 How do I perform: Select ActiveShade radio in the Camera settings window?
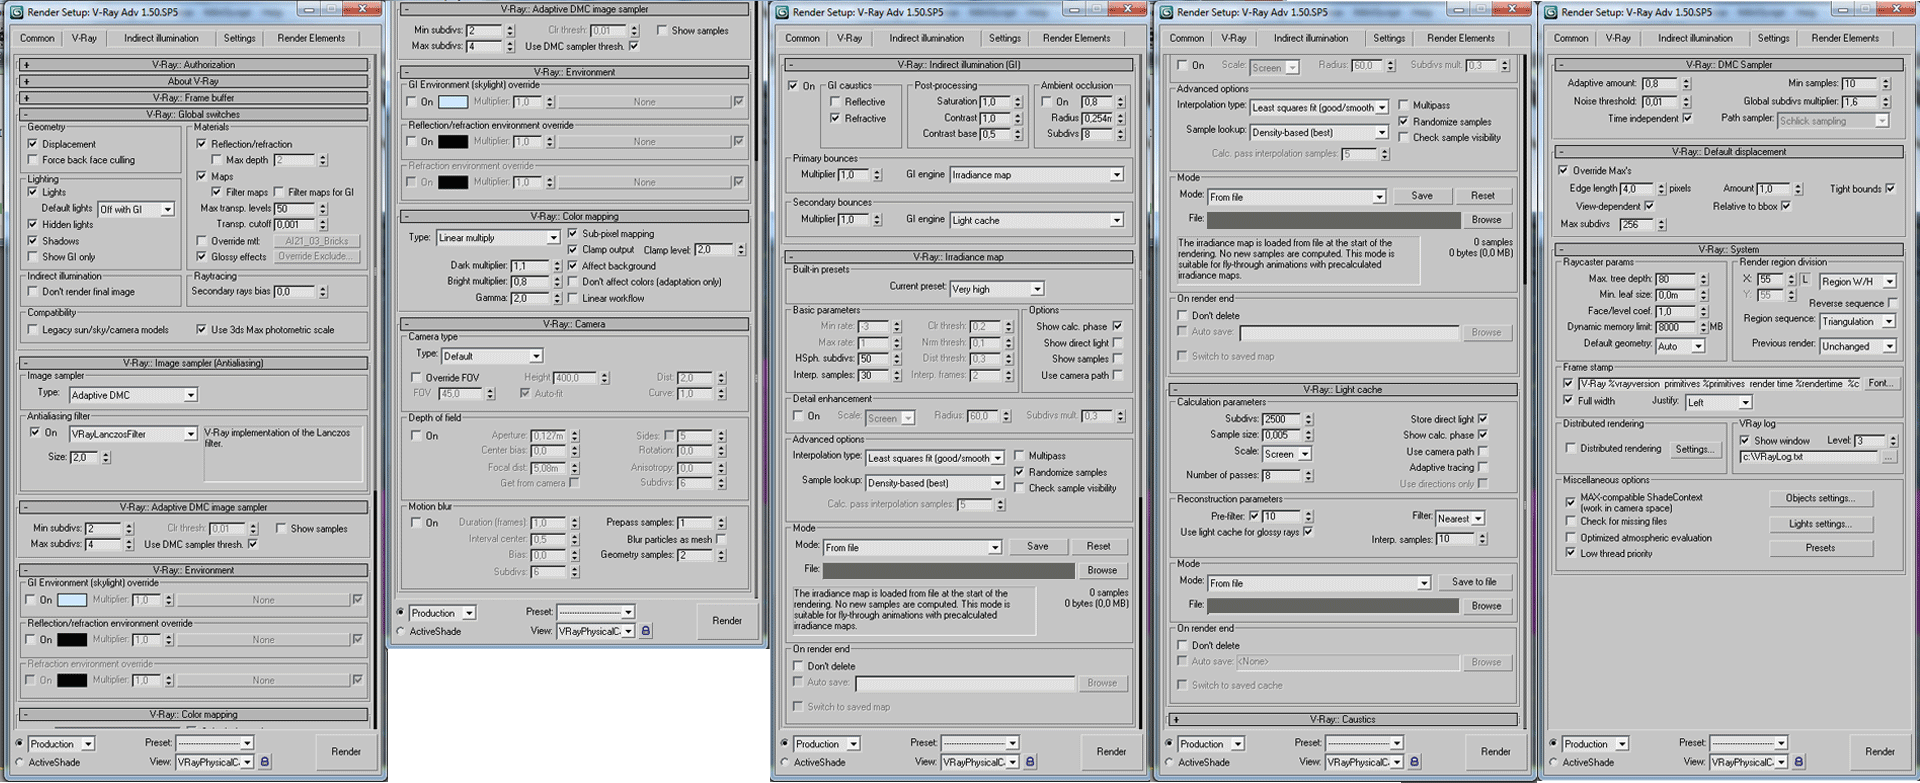[x=401, y=631]
